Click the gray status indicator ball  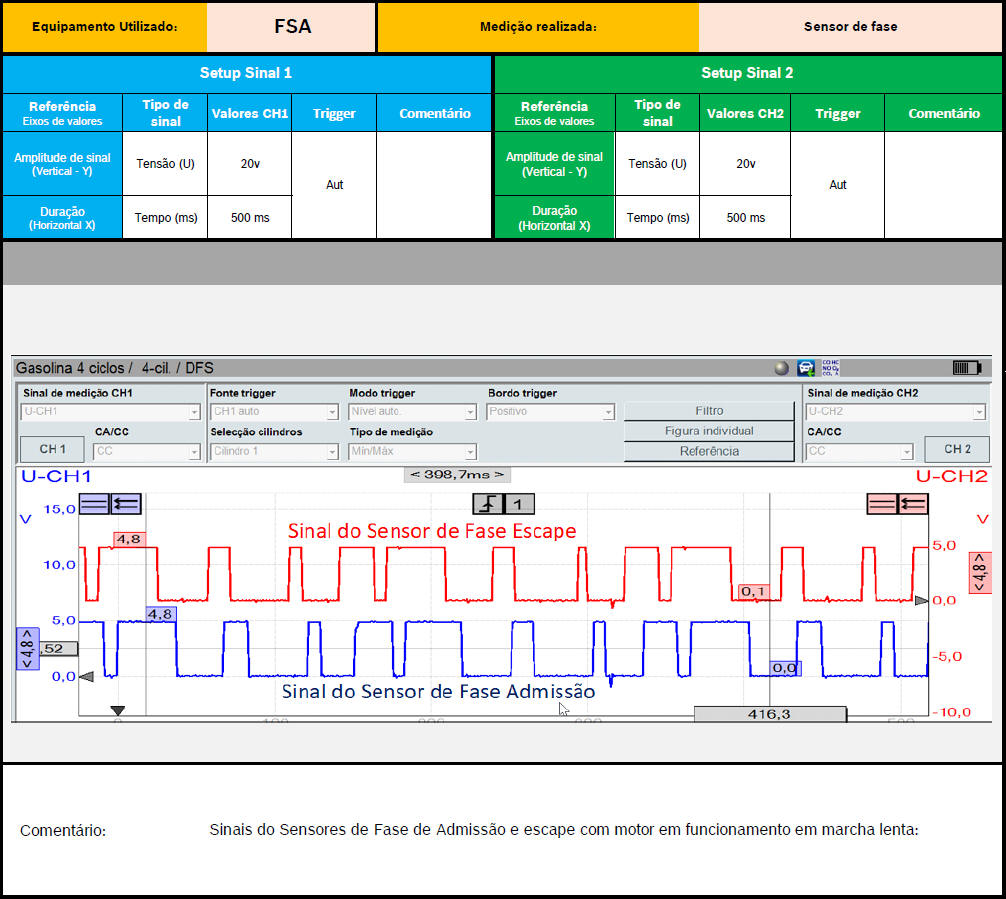pyautogui.click(x=781, y=368)
